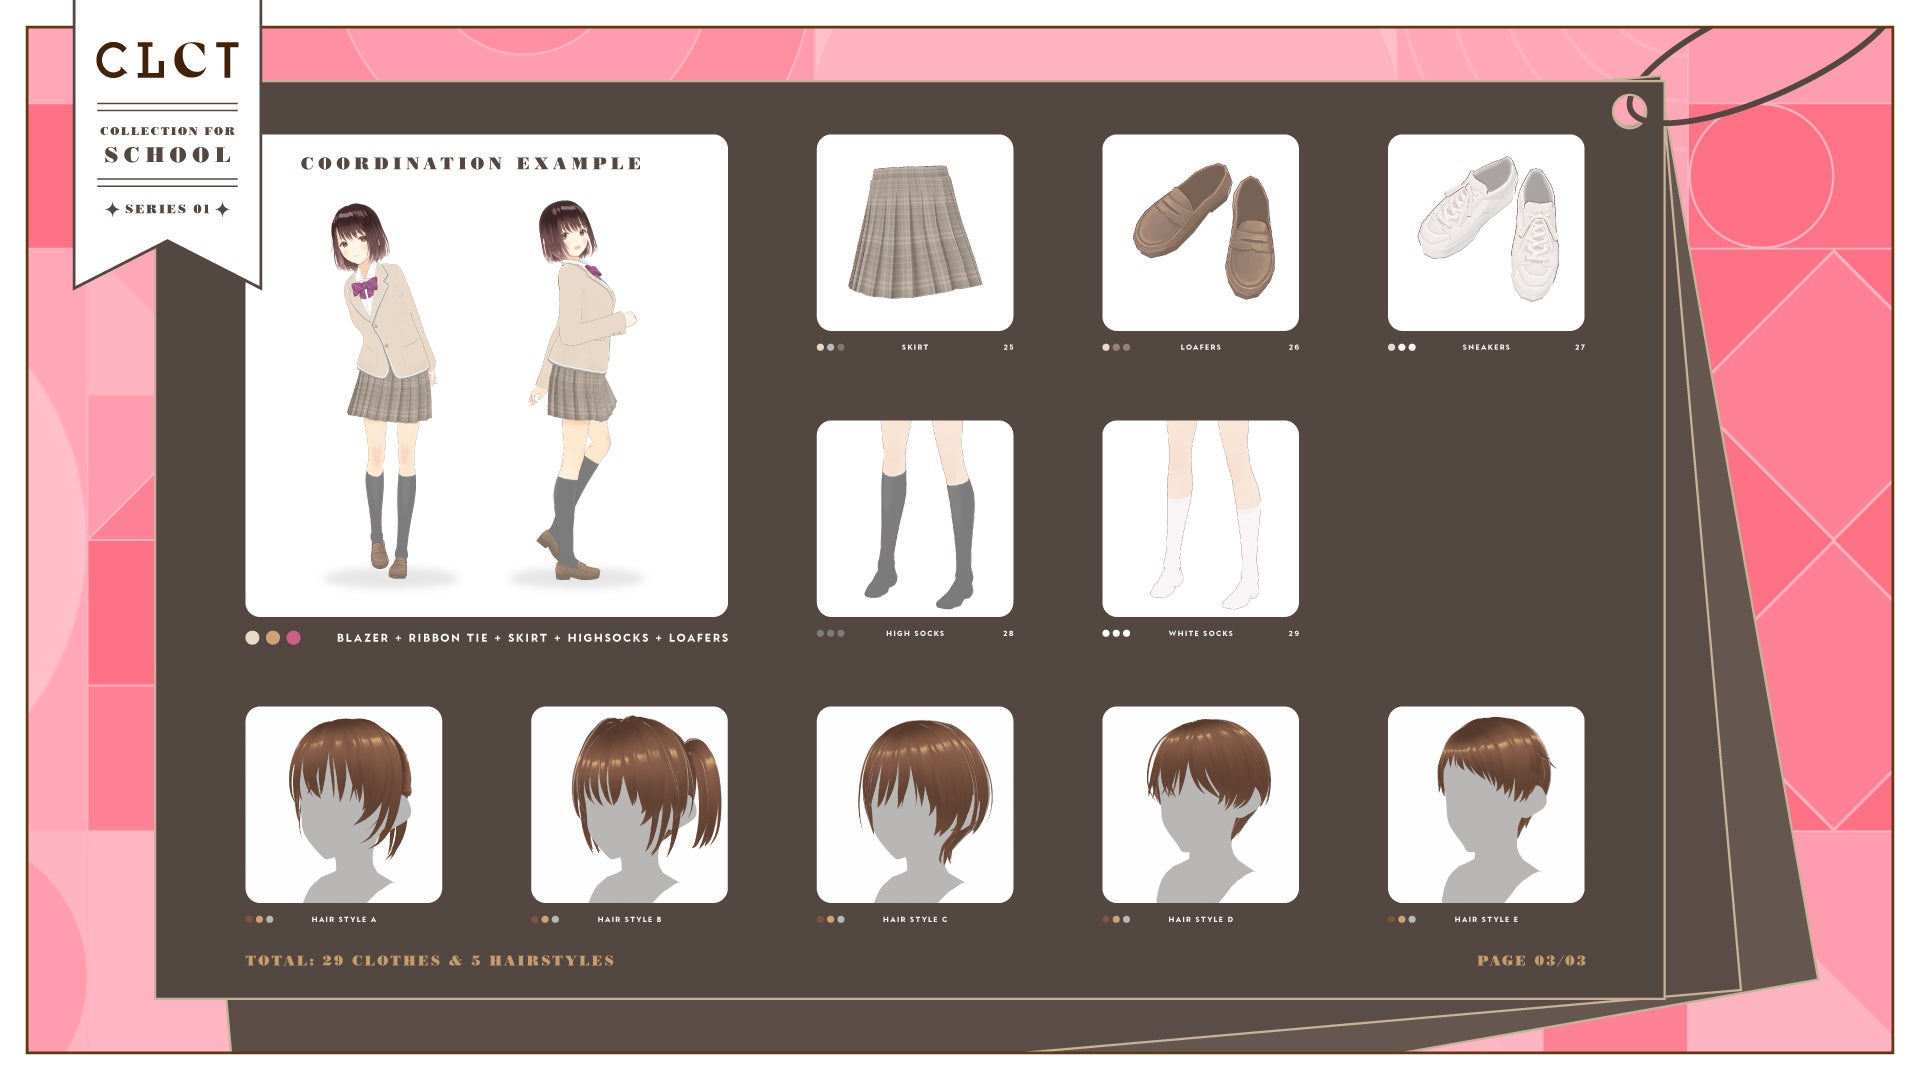
Task: Click the Page 03/03 indicator
Action: [1531, 961]
